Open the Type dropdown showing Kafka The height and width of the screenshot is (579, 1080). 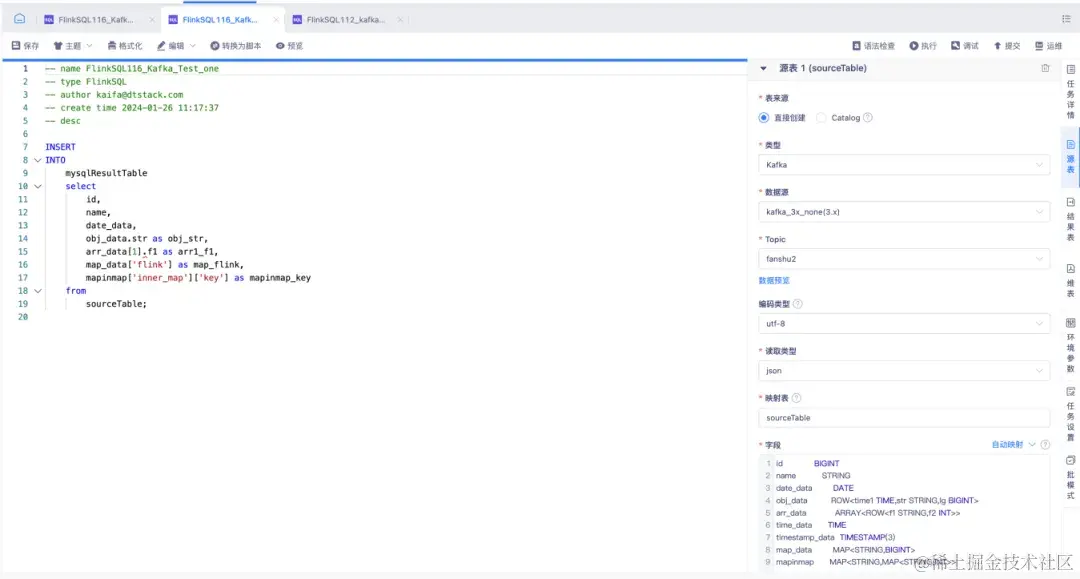[x=904, y=165]
